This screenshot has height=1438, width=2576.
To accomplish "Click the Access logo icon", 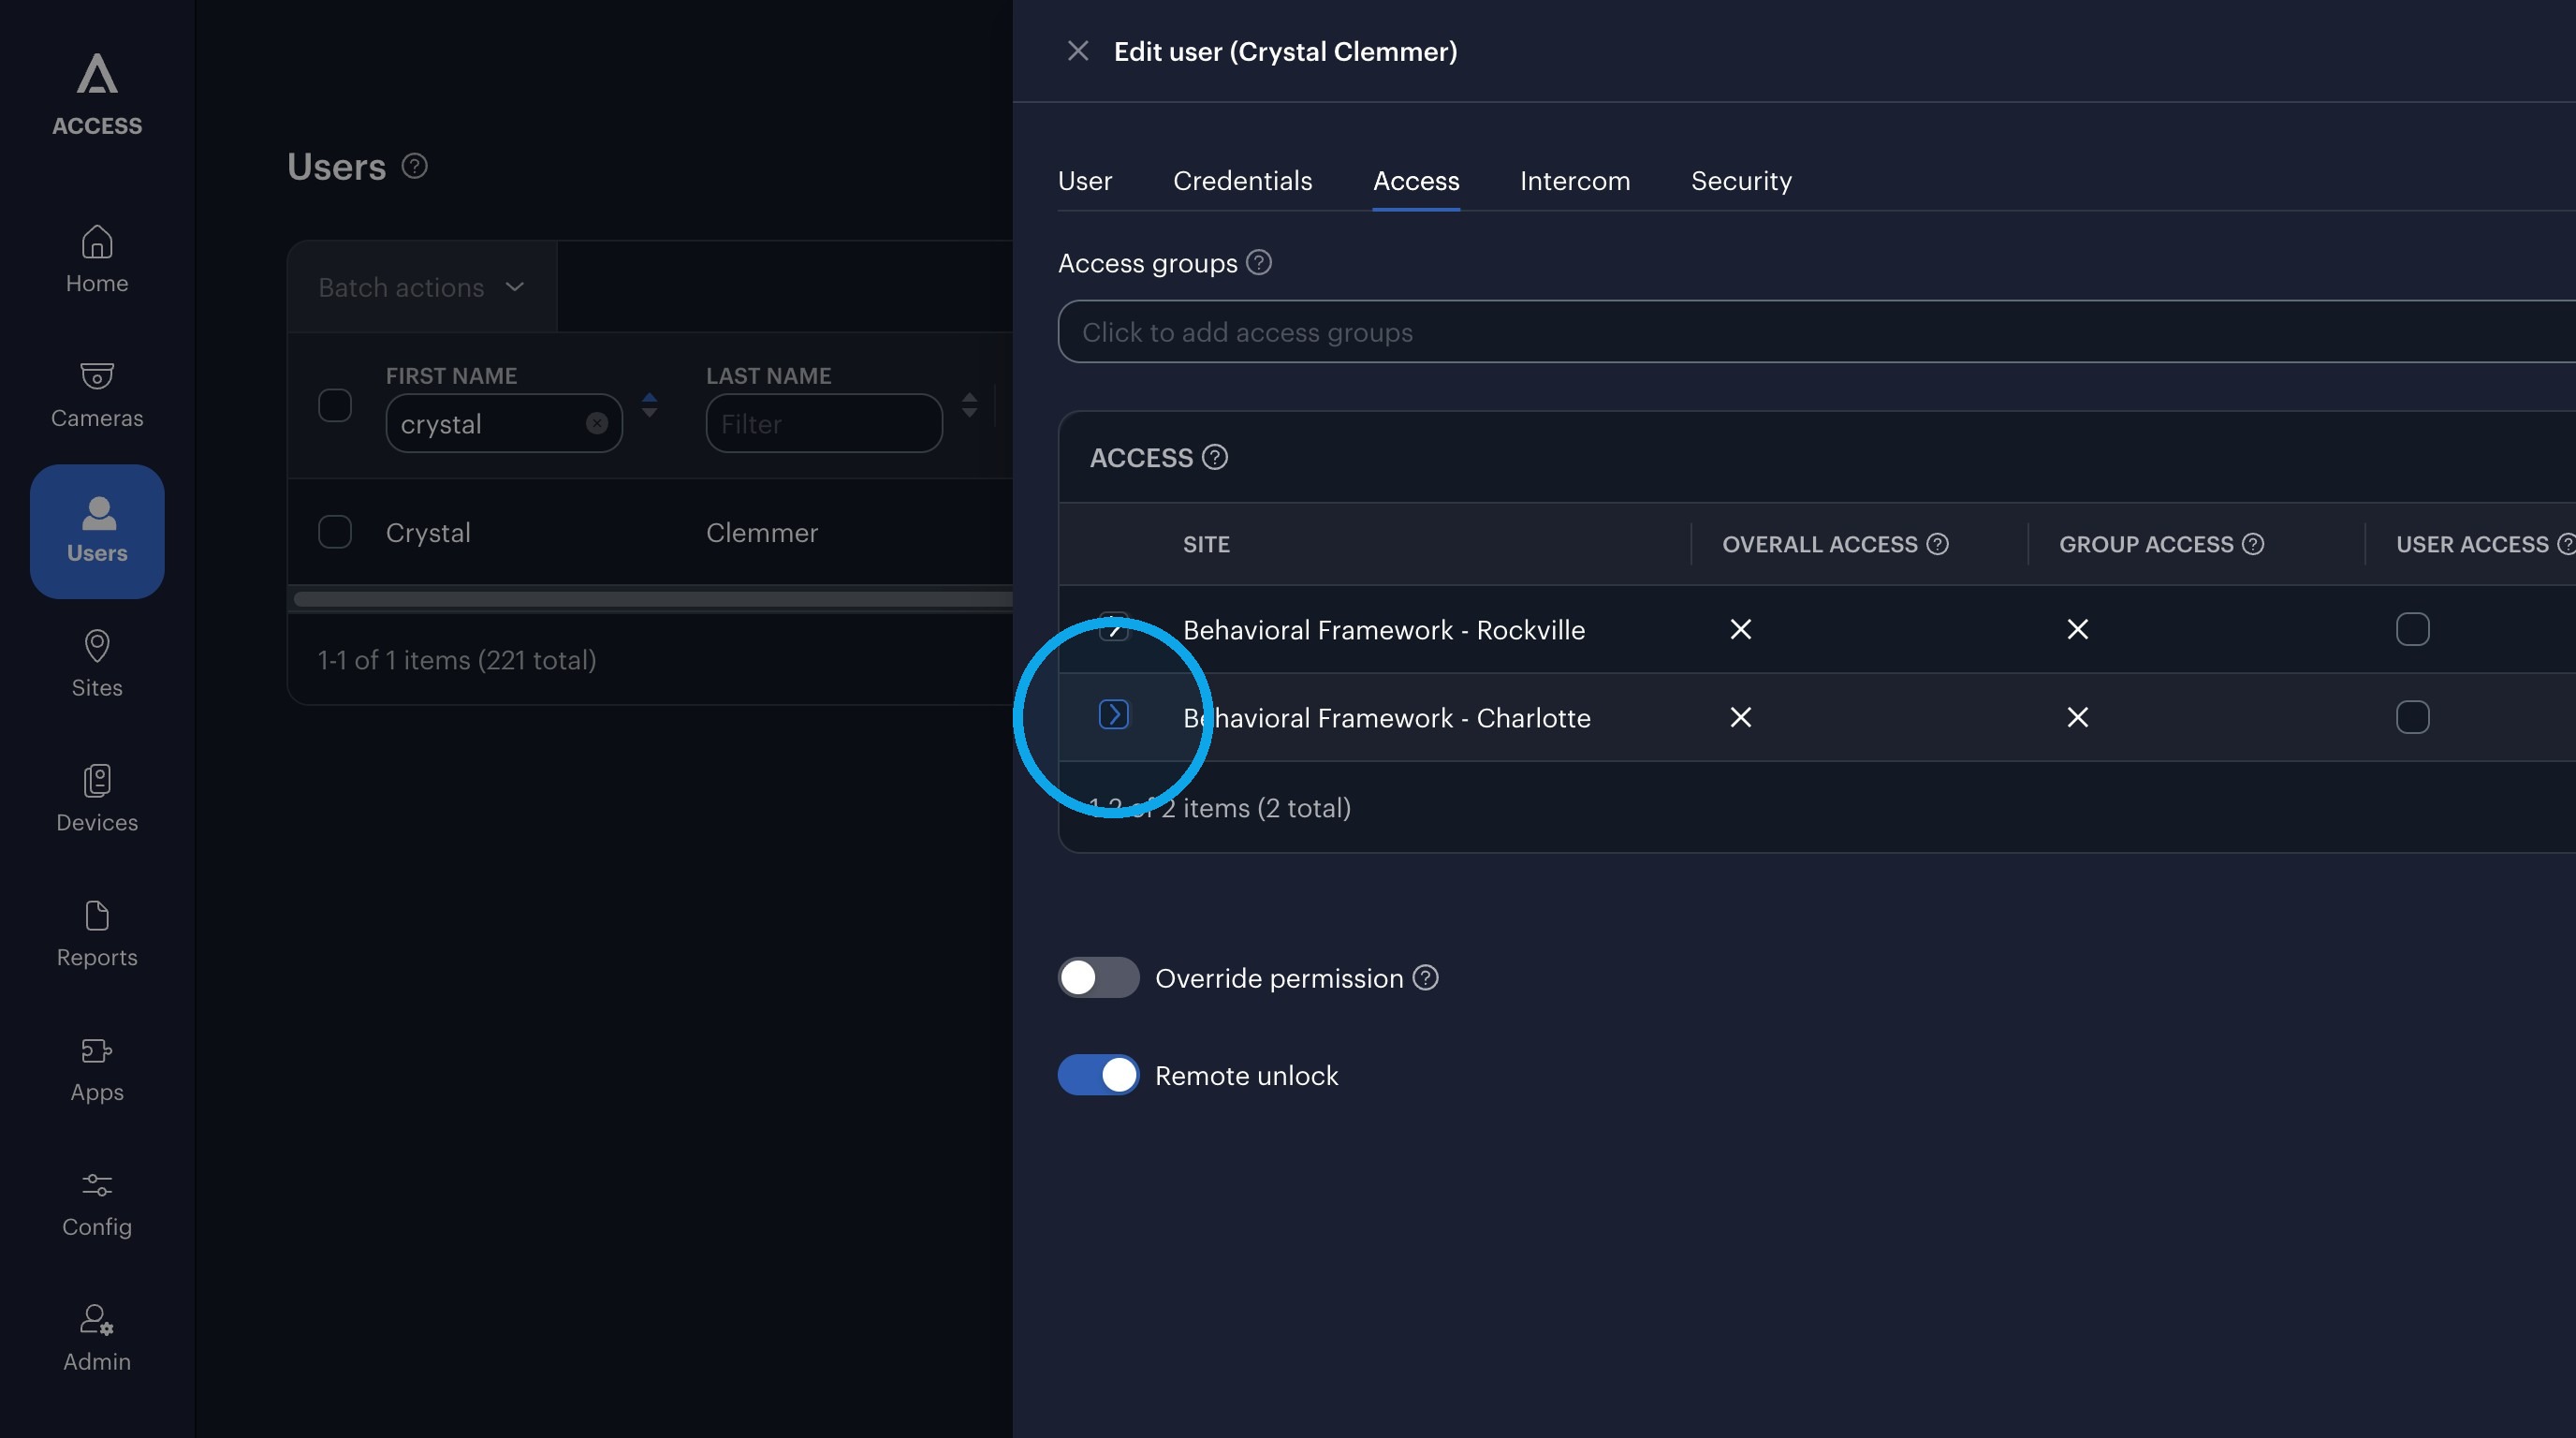I will [x=97, y=73].
